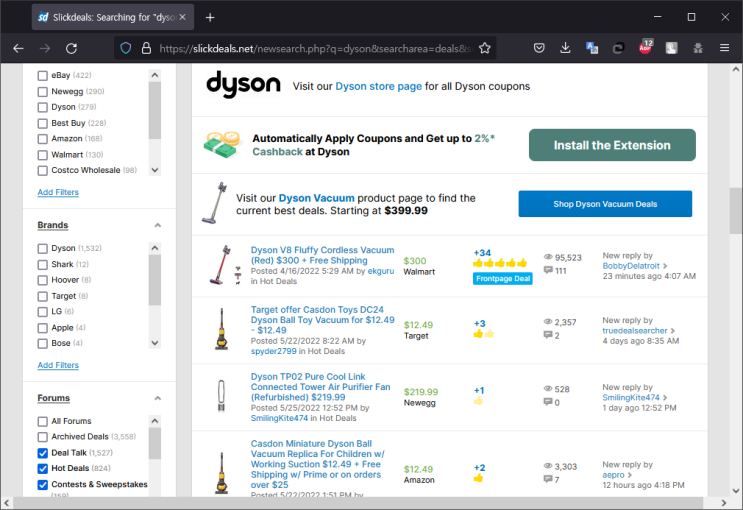The width and height of the screenshot is (743, 510).
Task: Open user ekguru's profile
Action: click(x=381, y=271)
